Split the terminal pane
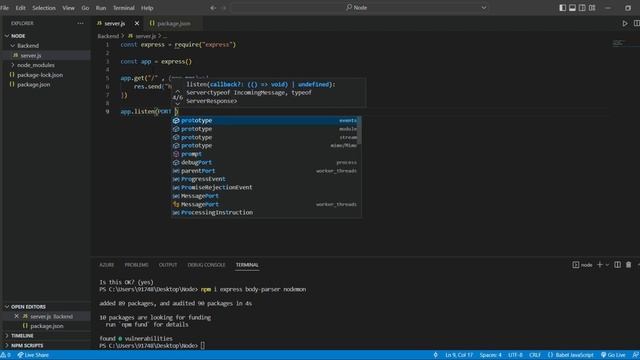 [x=618, y=265]
